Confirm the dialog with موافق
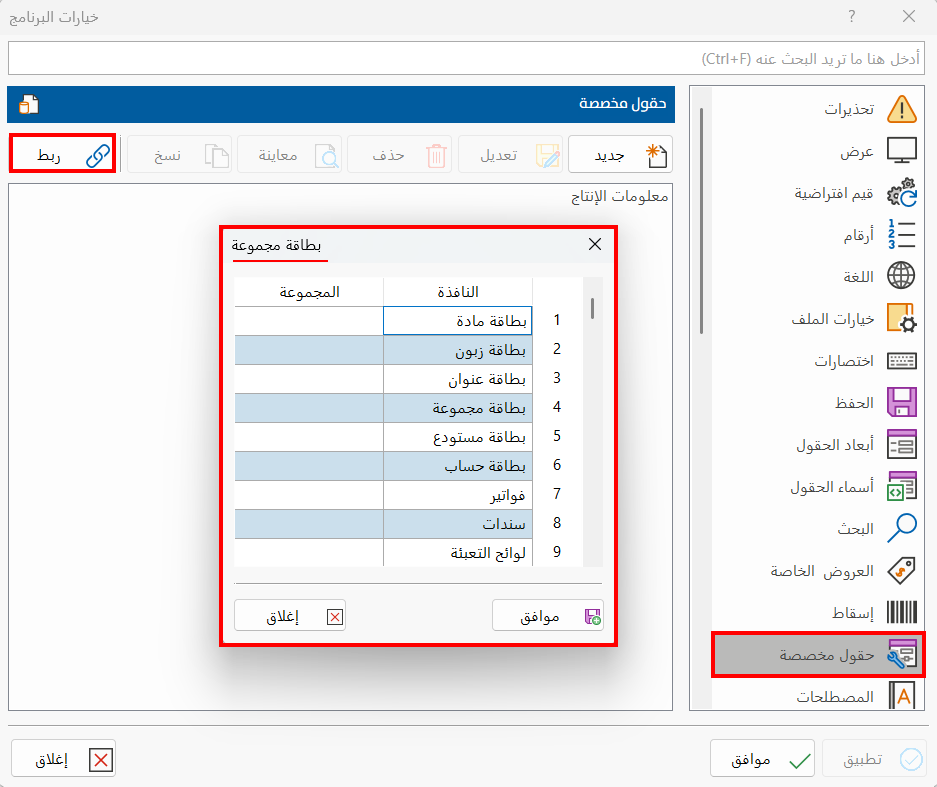Screen dimensions: 937x787 pyautogui.click(x=548, y=615)
